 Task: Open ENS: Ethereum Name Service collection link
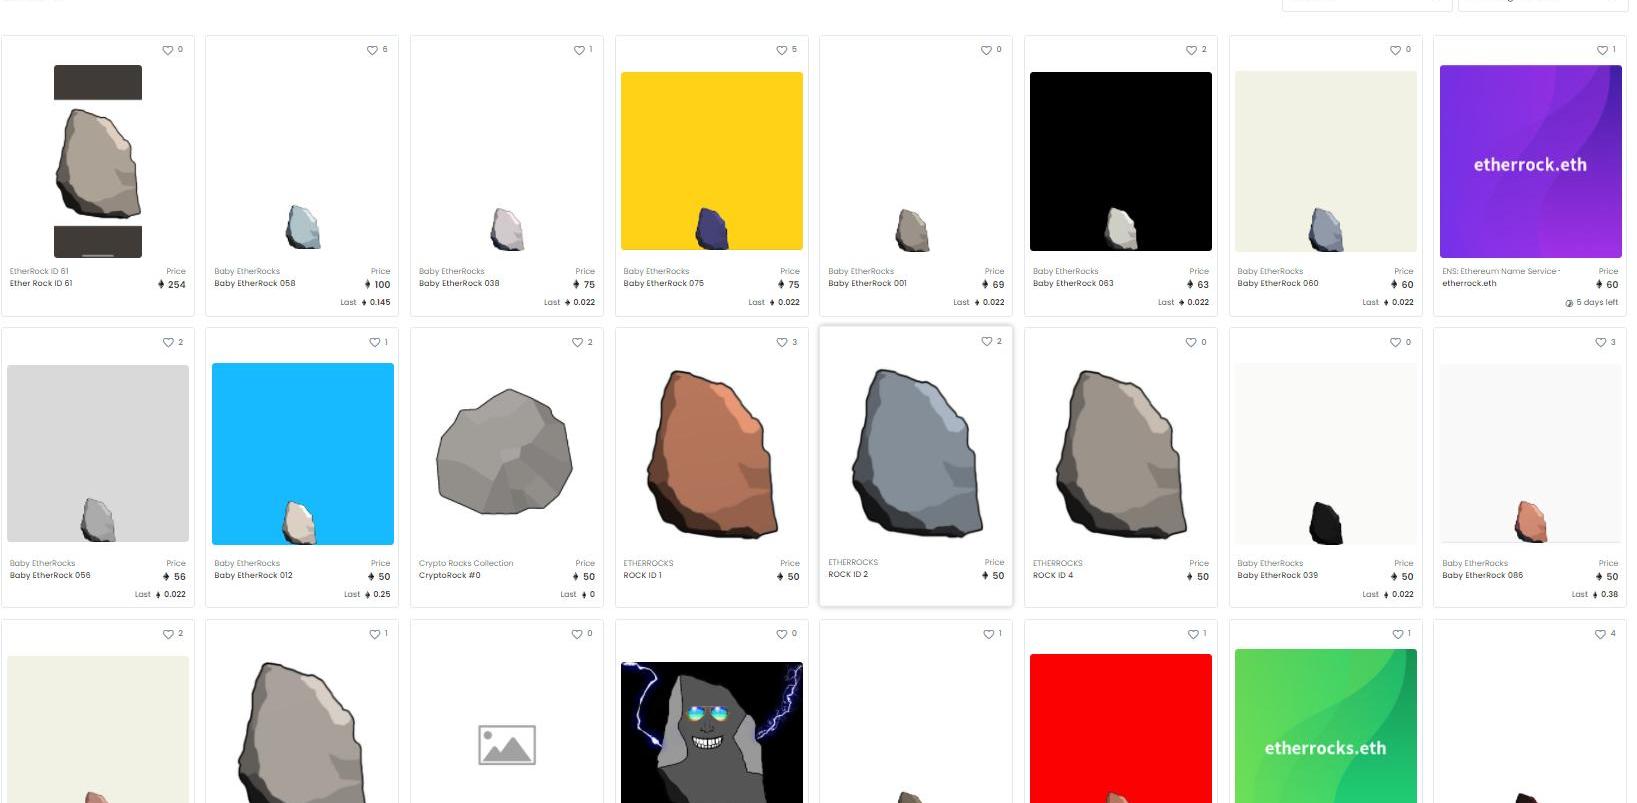[x=1500, y=271]
